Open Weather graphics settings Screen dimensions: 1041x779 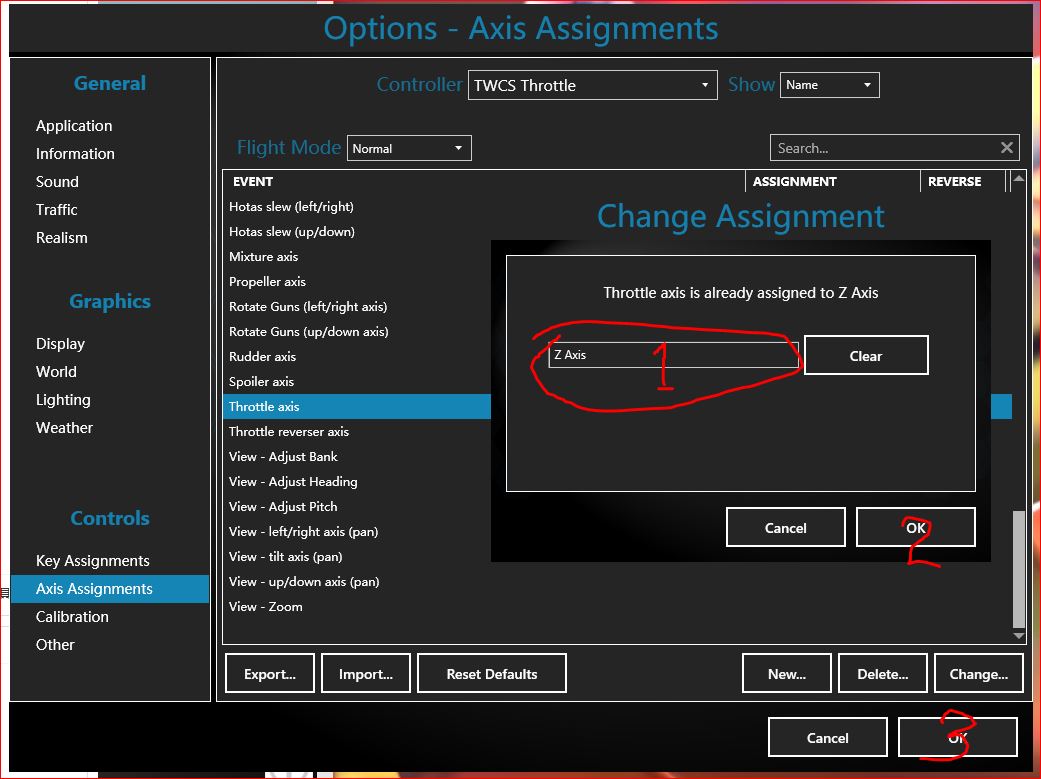(64, 428)
